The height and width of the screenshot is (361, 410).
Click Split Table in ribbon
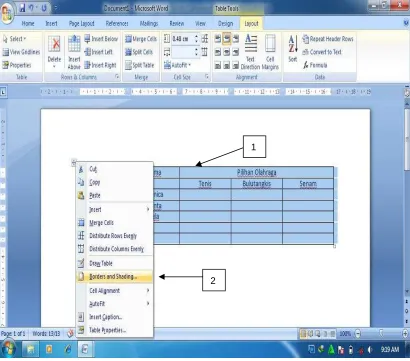pyautogui.click(x=139, y=65)
